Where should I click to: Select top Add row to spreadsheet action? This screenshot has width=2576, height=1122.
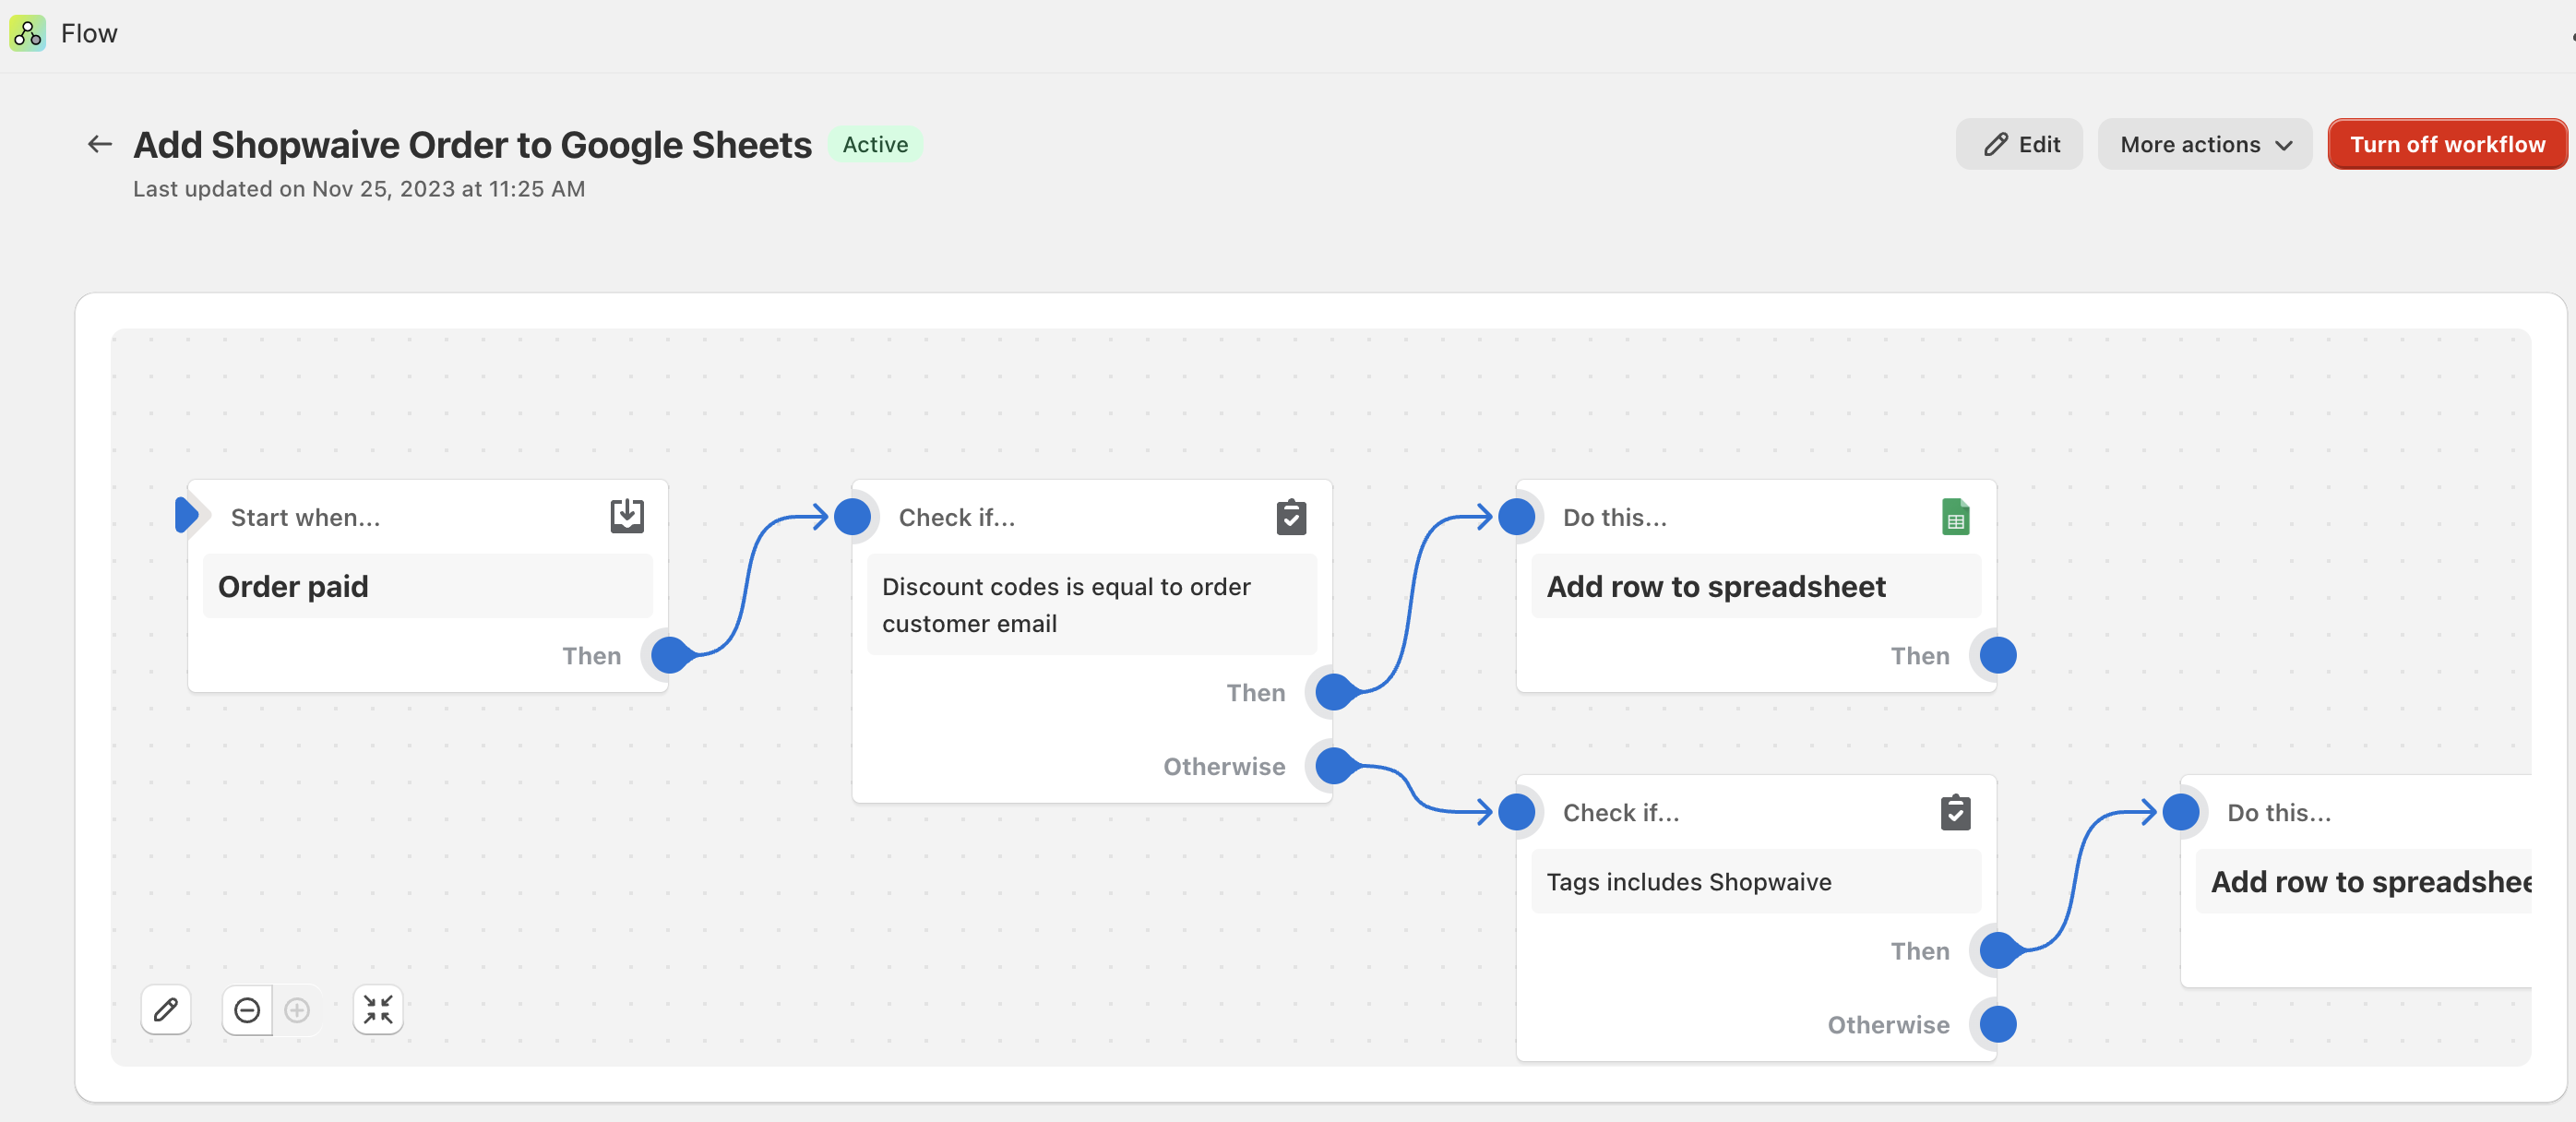click(1756, 586)
